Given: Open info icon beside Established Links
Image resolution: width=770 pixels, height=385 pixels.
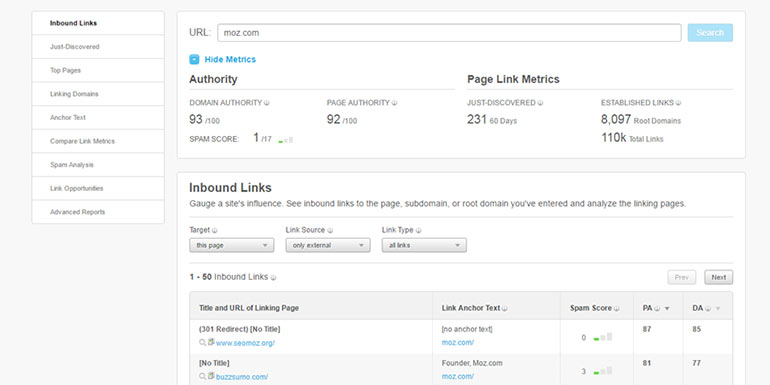Looking at the screenshot, I should 678,103.
